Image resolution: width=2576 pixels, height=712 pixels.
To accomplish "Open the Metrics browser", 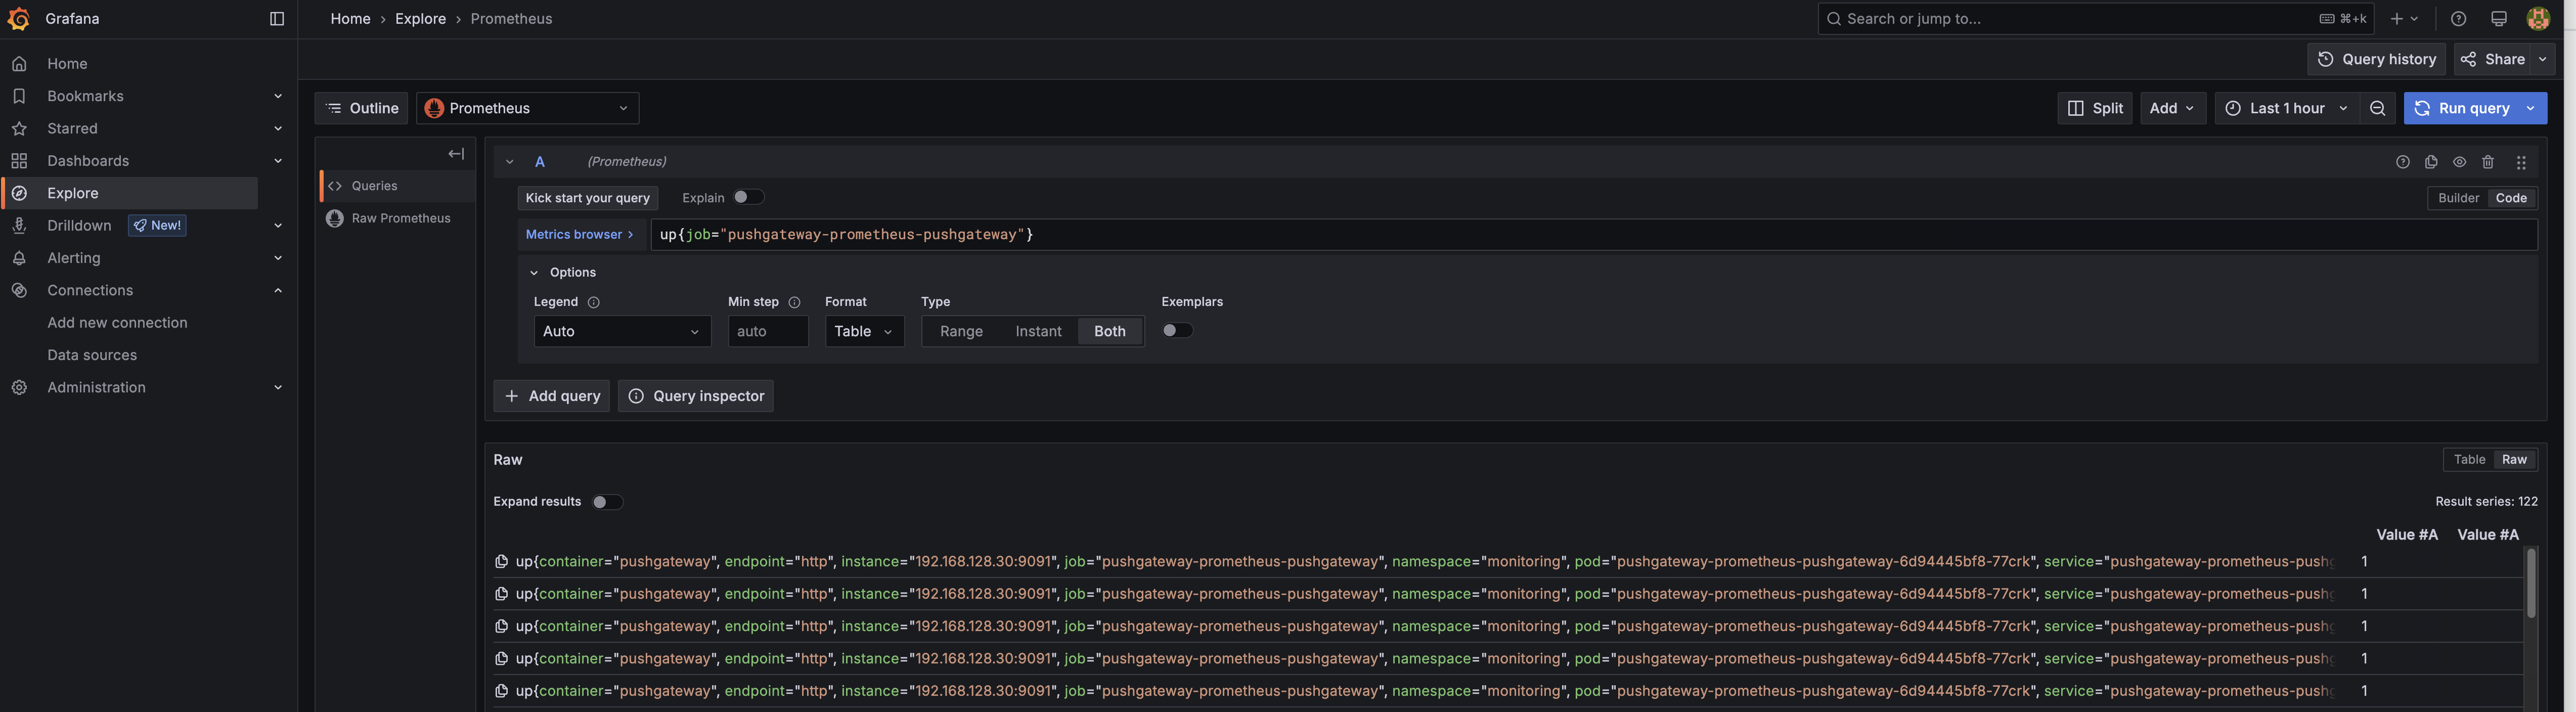I will (580, 234).
